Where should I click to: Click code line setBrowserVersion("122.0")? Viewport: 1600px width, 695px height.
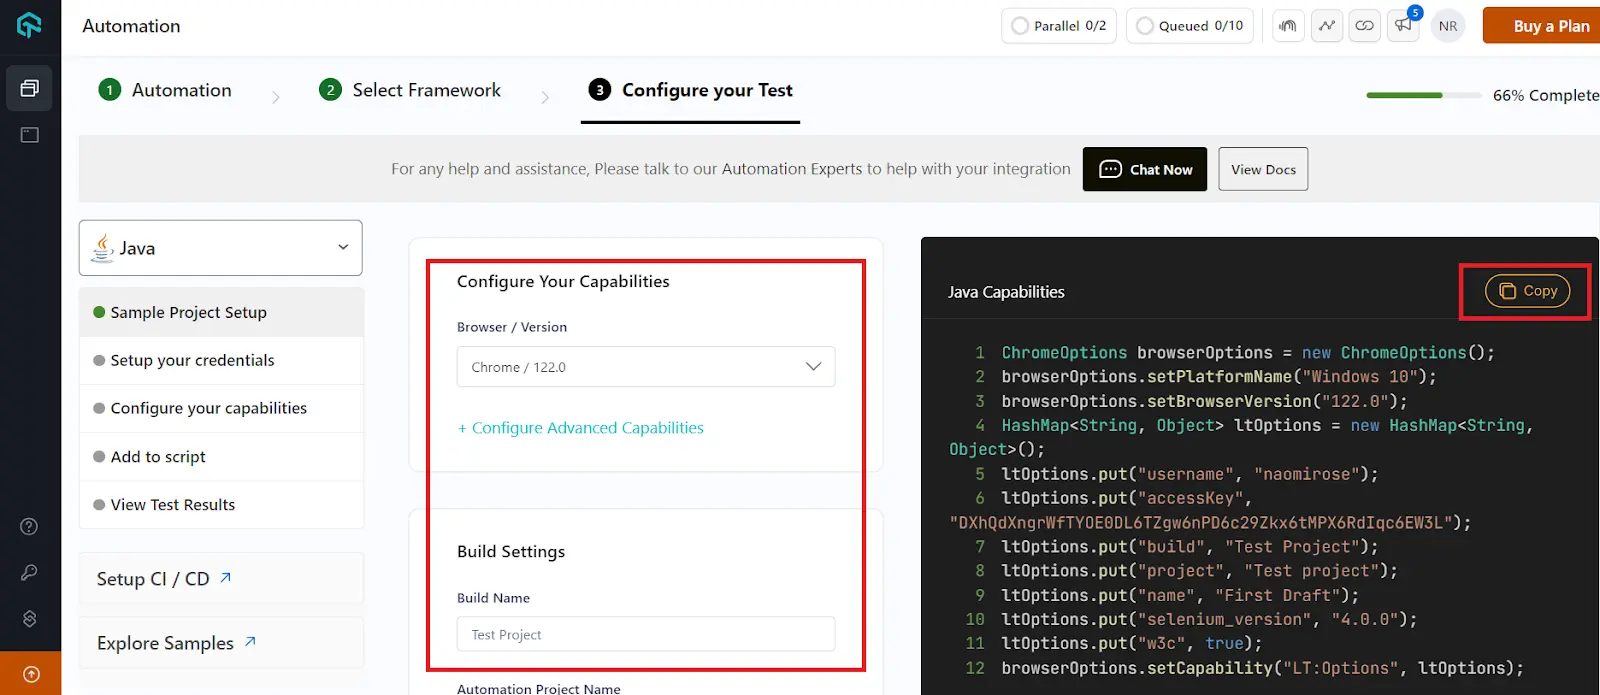(x=1204, y=401)
